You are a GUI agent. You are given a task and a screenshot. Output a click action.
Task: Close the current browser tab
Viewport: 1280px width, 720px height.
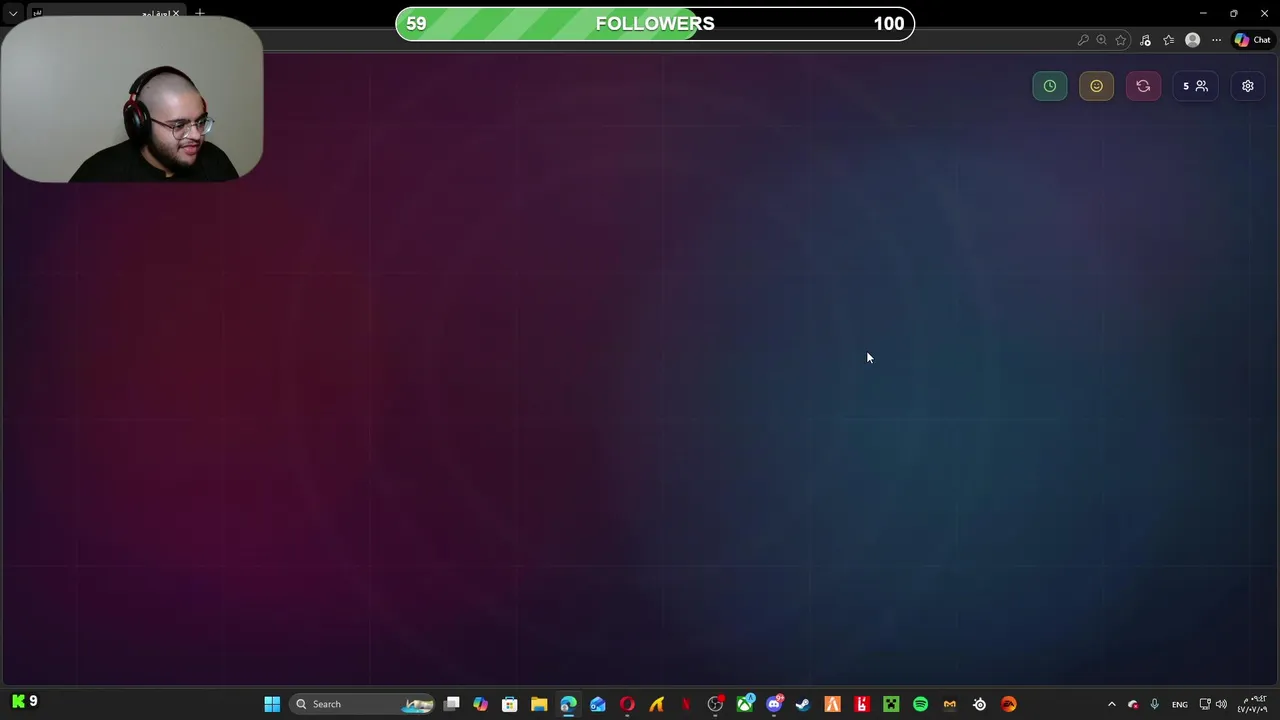(x=175, y=13)
